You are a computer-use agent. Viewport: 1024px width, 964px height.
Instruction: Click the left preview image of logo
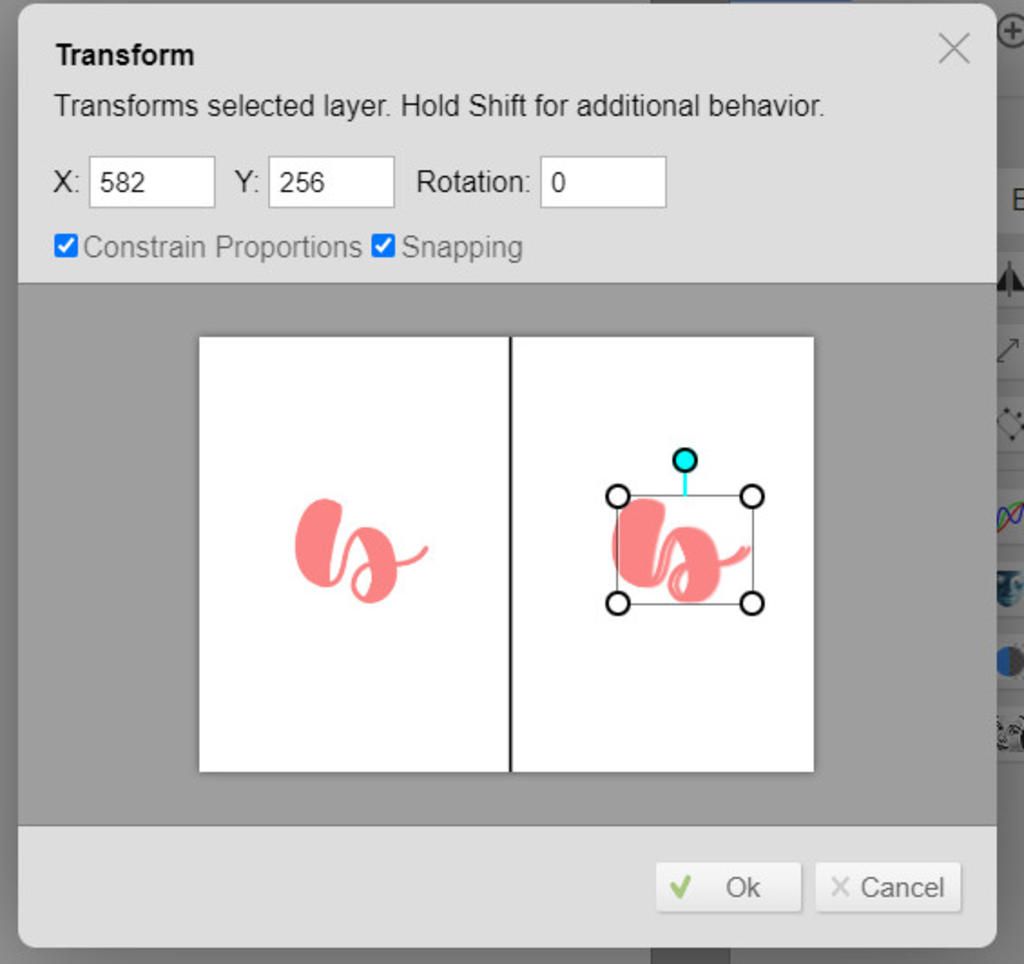(355, 554)
